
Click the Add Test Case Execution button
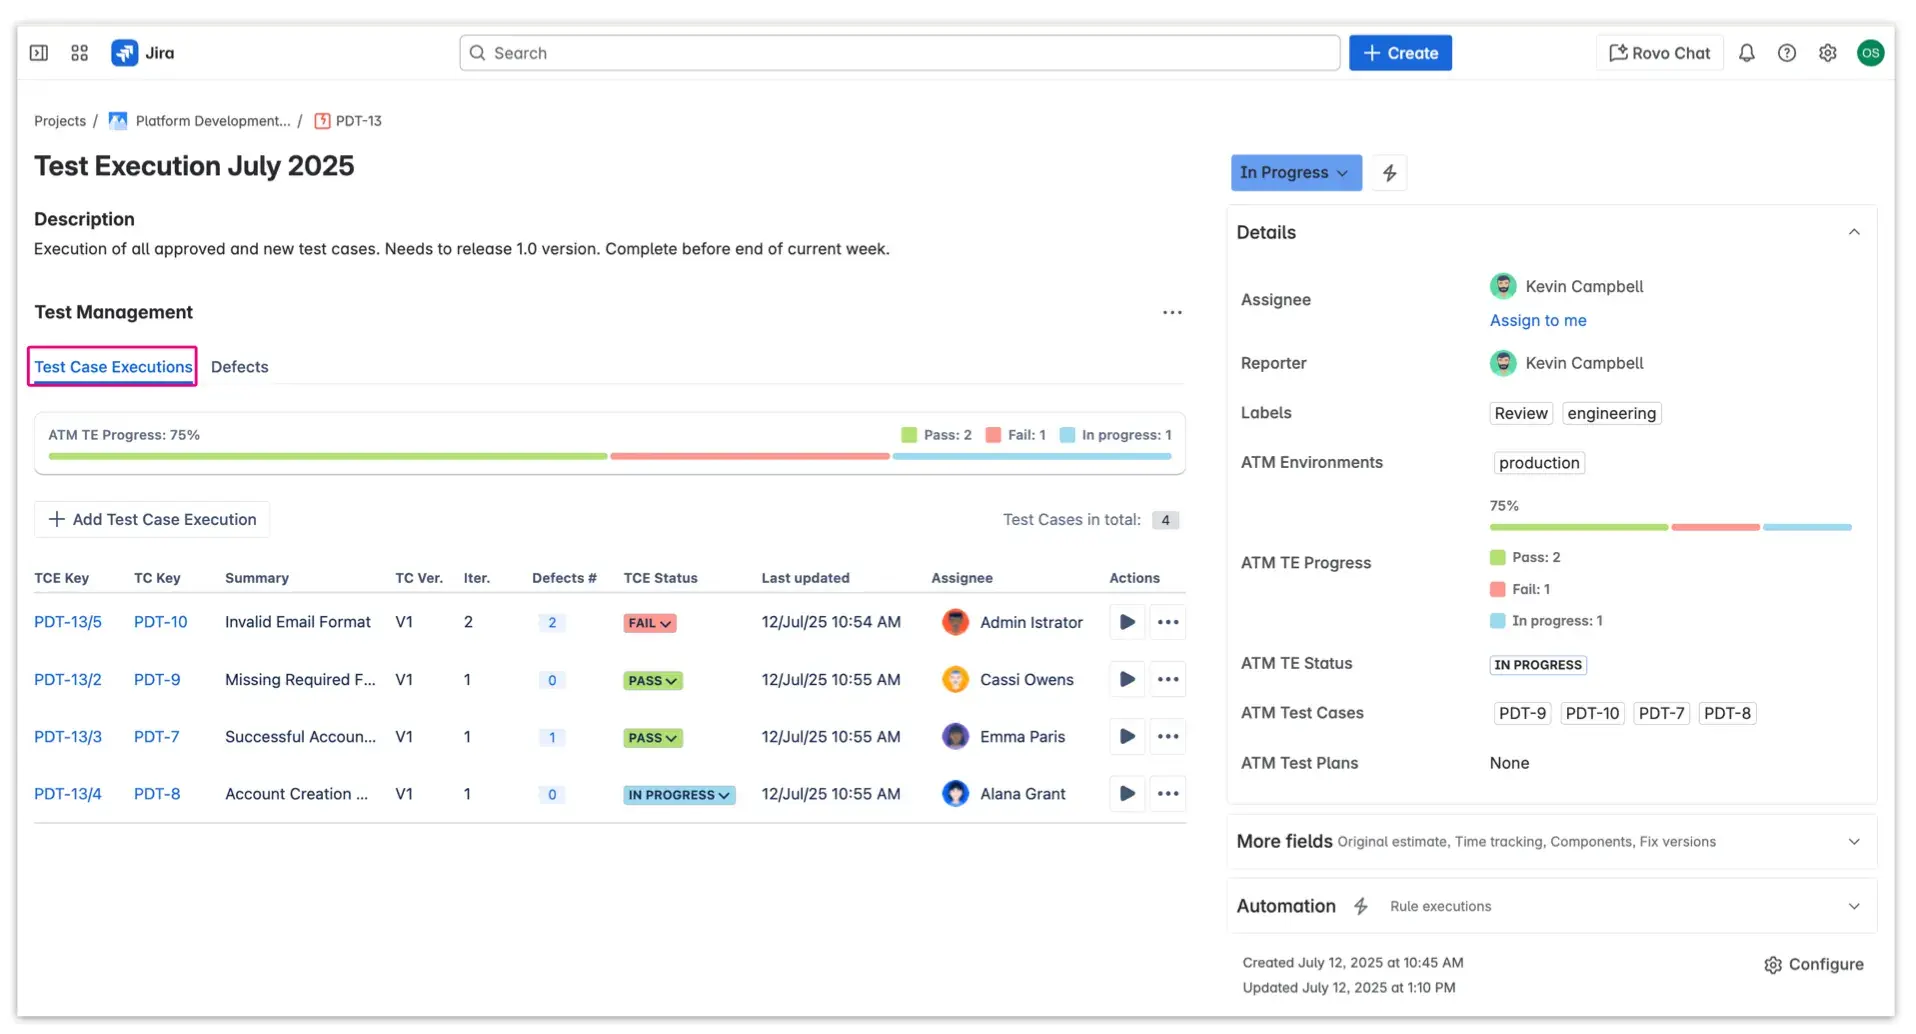(151, 519)
